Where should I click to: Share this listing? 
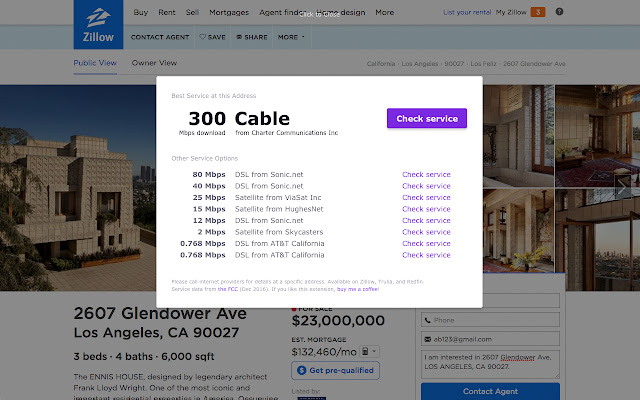click(x=252, y=37)
